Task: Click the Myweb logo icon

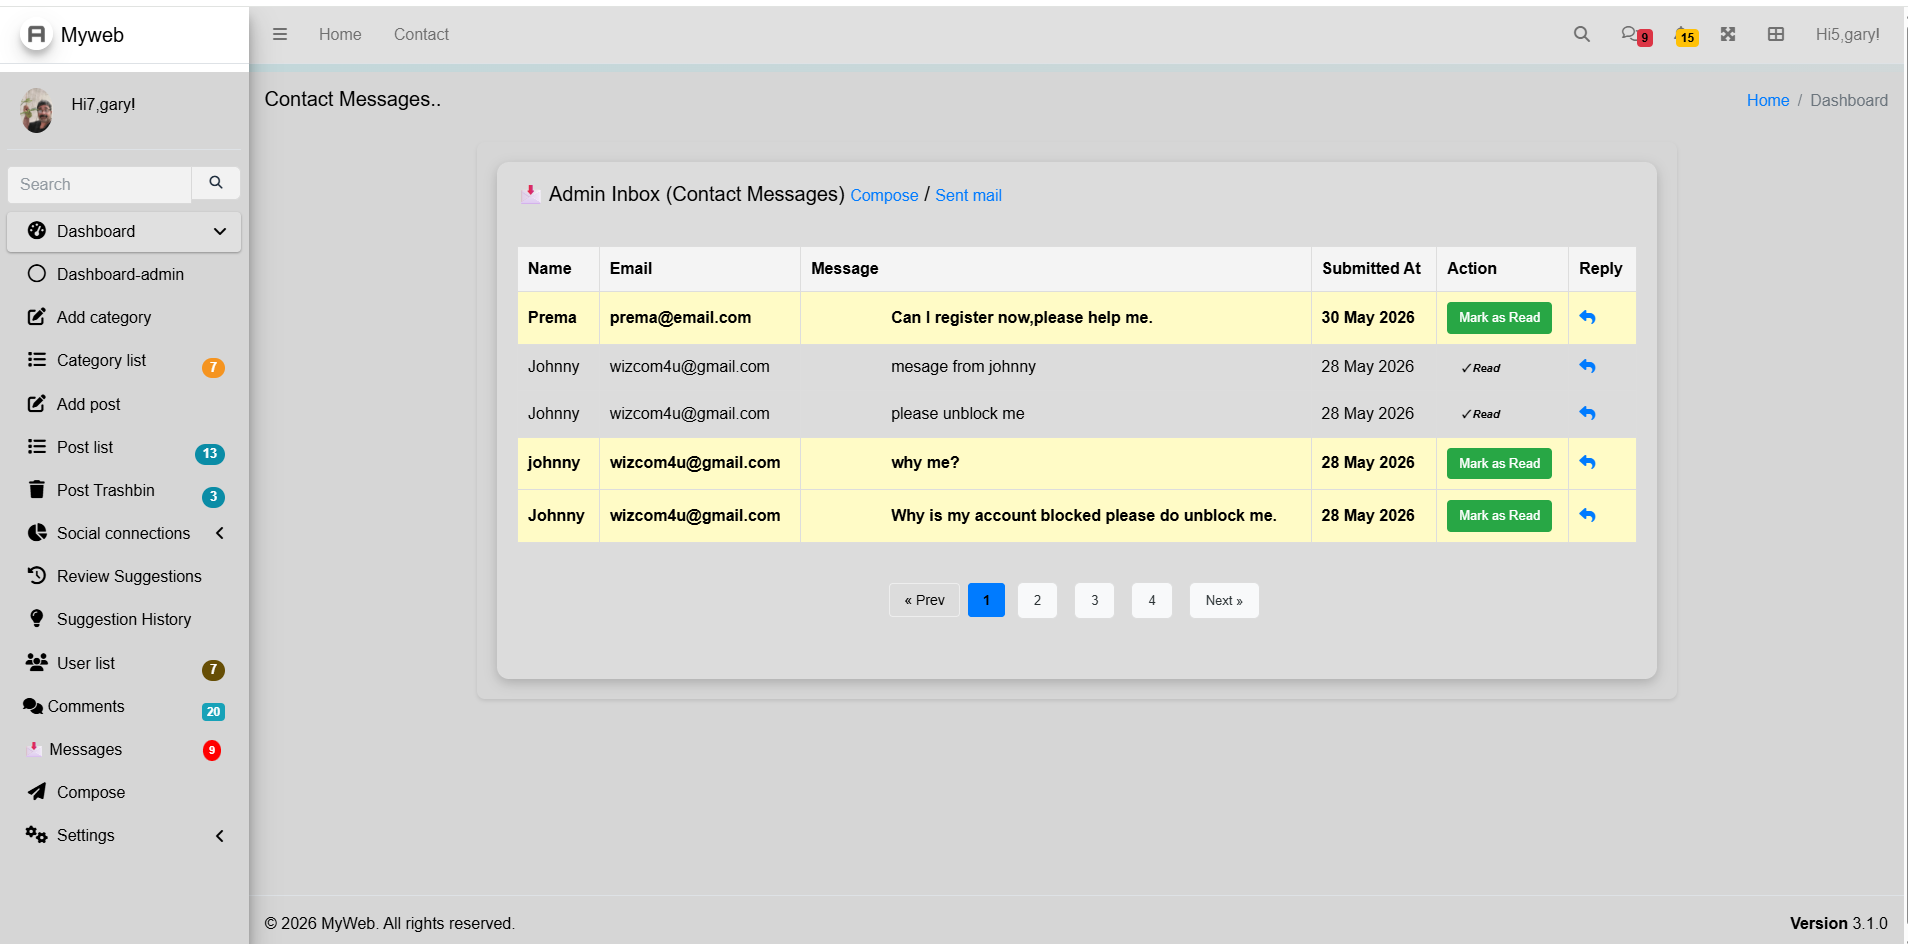Action: click(36, 35)
